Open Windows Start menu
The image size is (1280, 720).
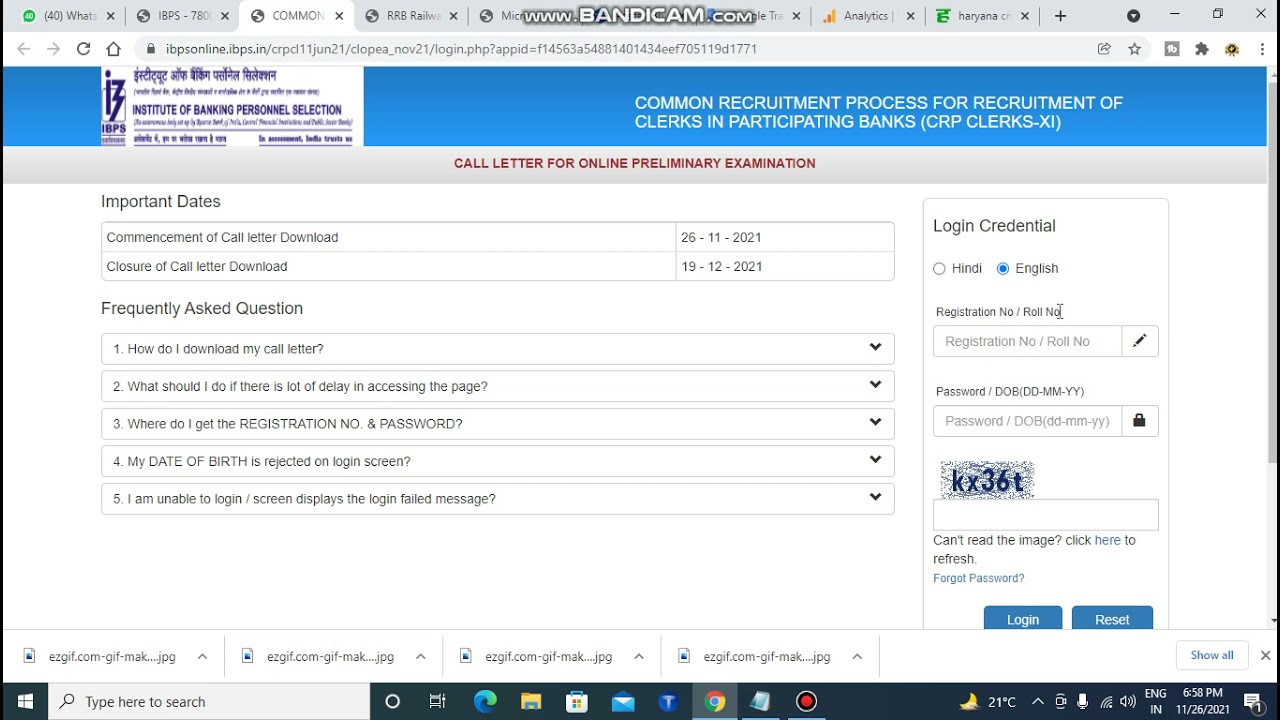coord(24,701)
